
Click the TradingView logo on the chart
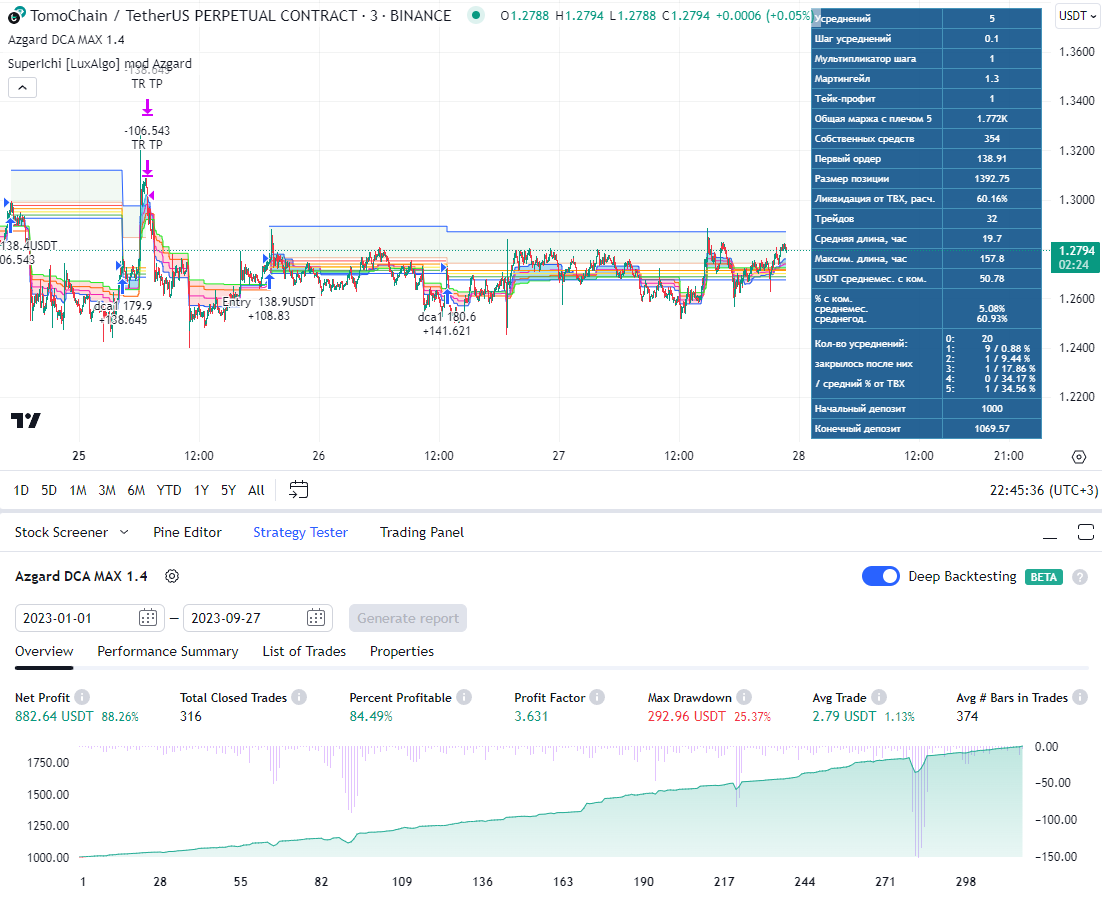click(26, 420)
